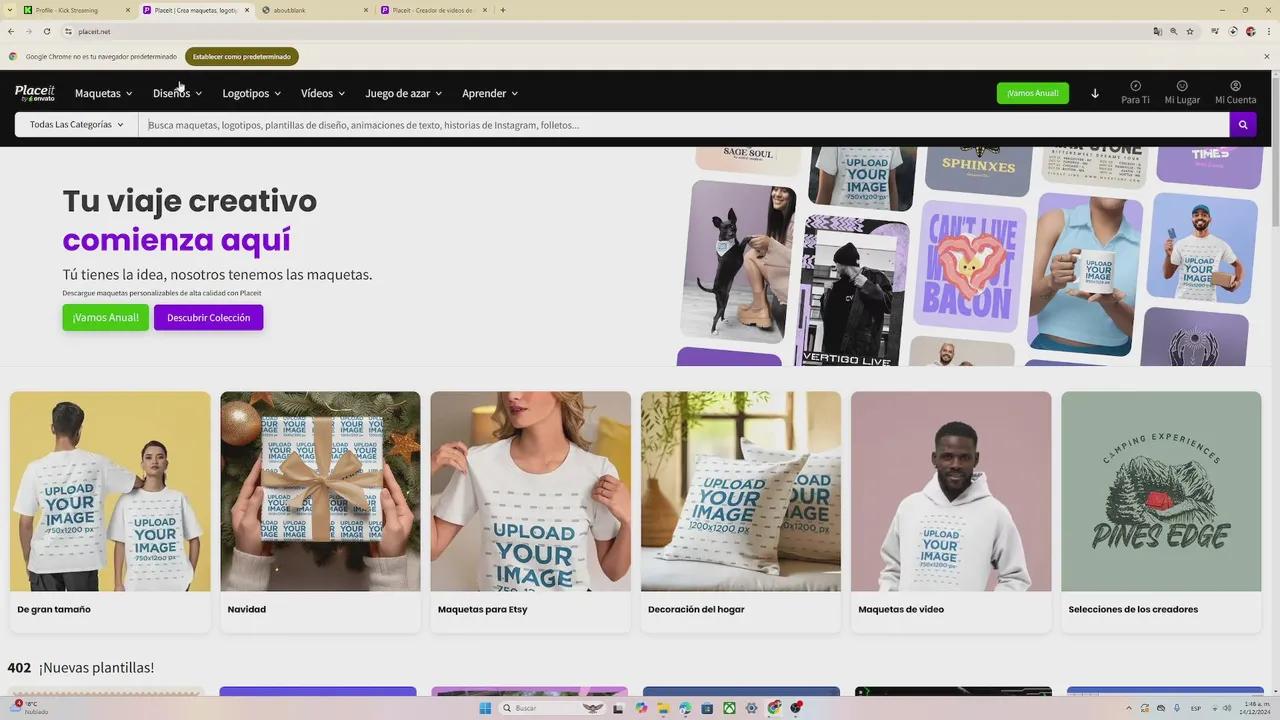The height and width of the screenshot is (720, 1280).
Task: Click the pillow mockup thumbnail
Action: (741, 491)
